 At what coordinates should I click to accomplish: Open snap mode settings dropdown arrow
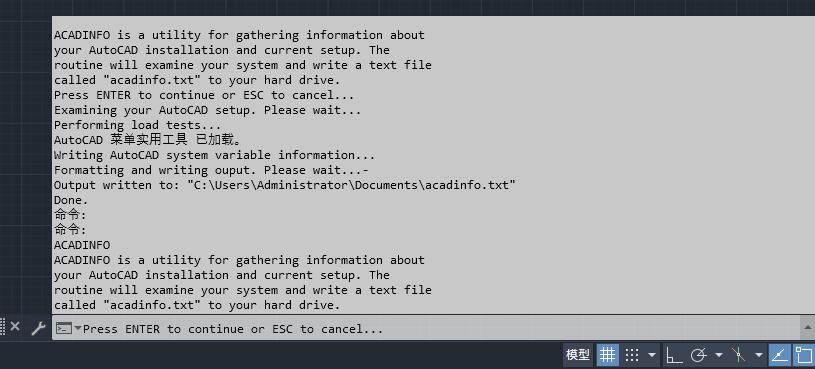point(652,355)
